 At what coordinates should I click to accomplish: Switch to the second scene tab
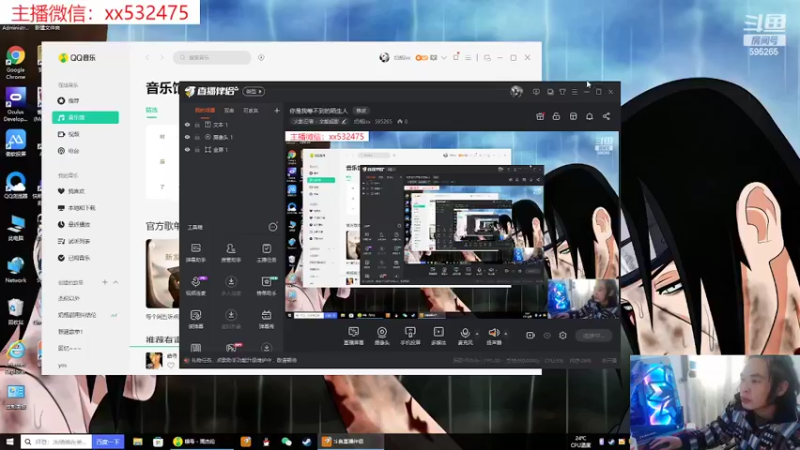(229, 110)
